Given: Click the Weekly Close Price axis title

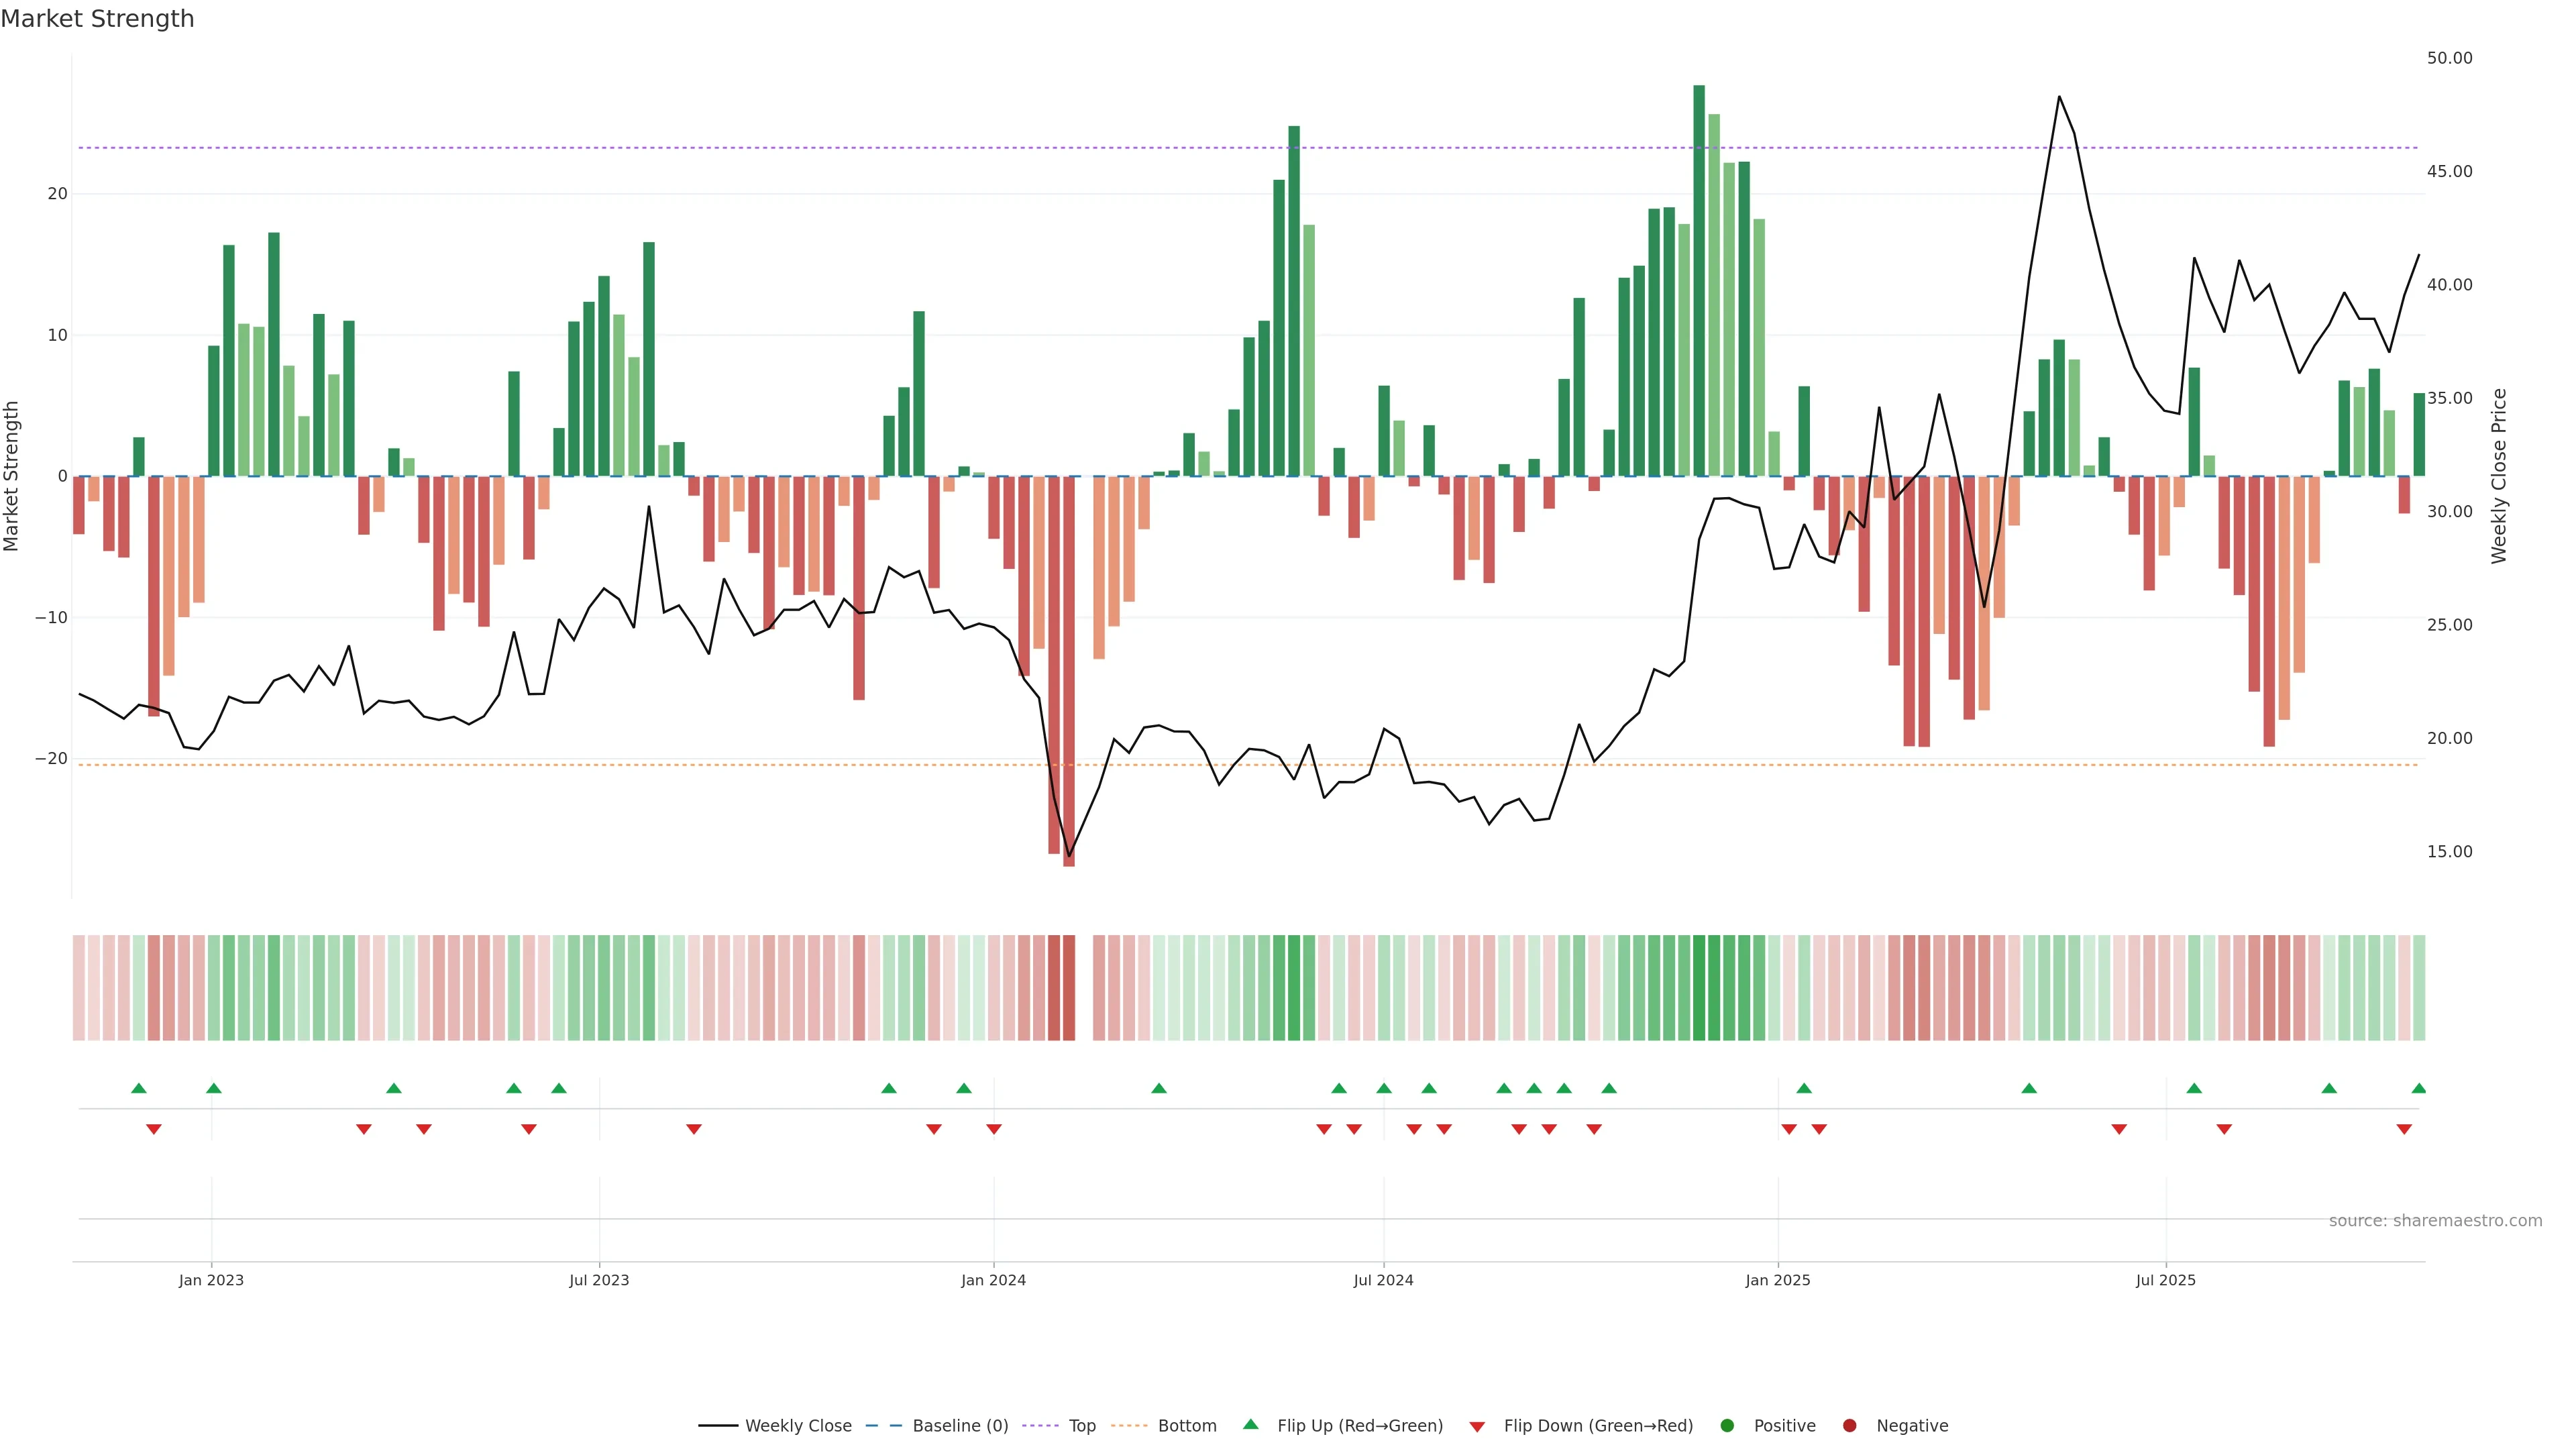Looking at the screenshot, I should (x=2499, y=476).
